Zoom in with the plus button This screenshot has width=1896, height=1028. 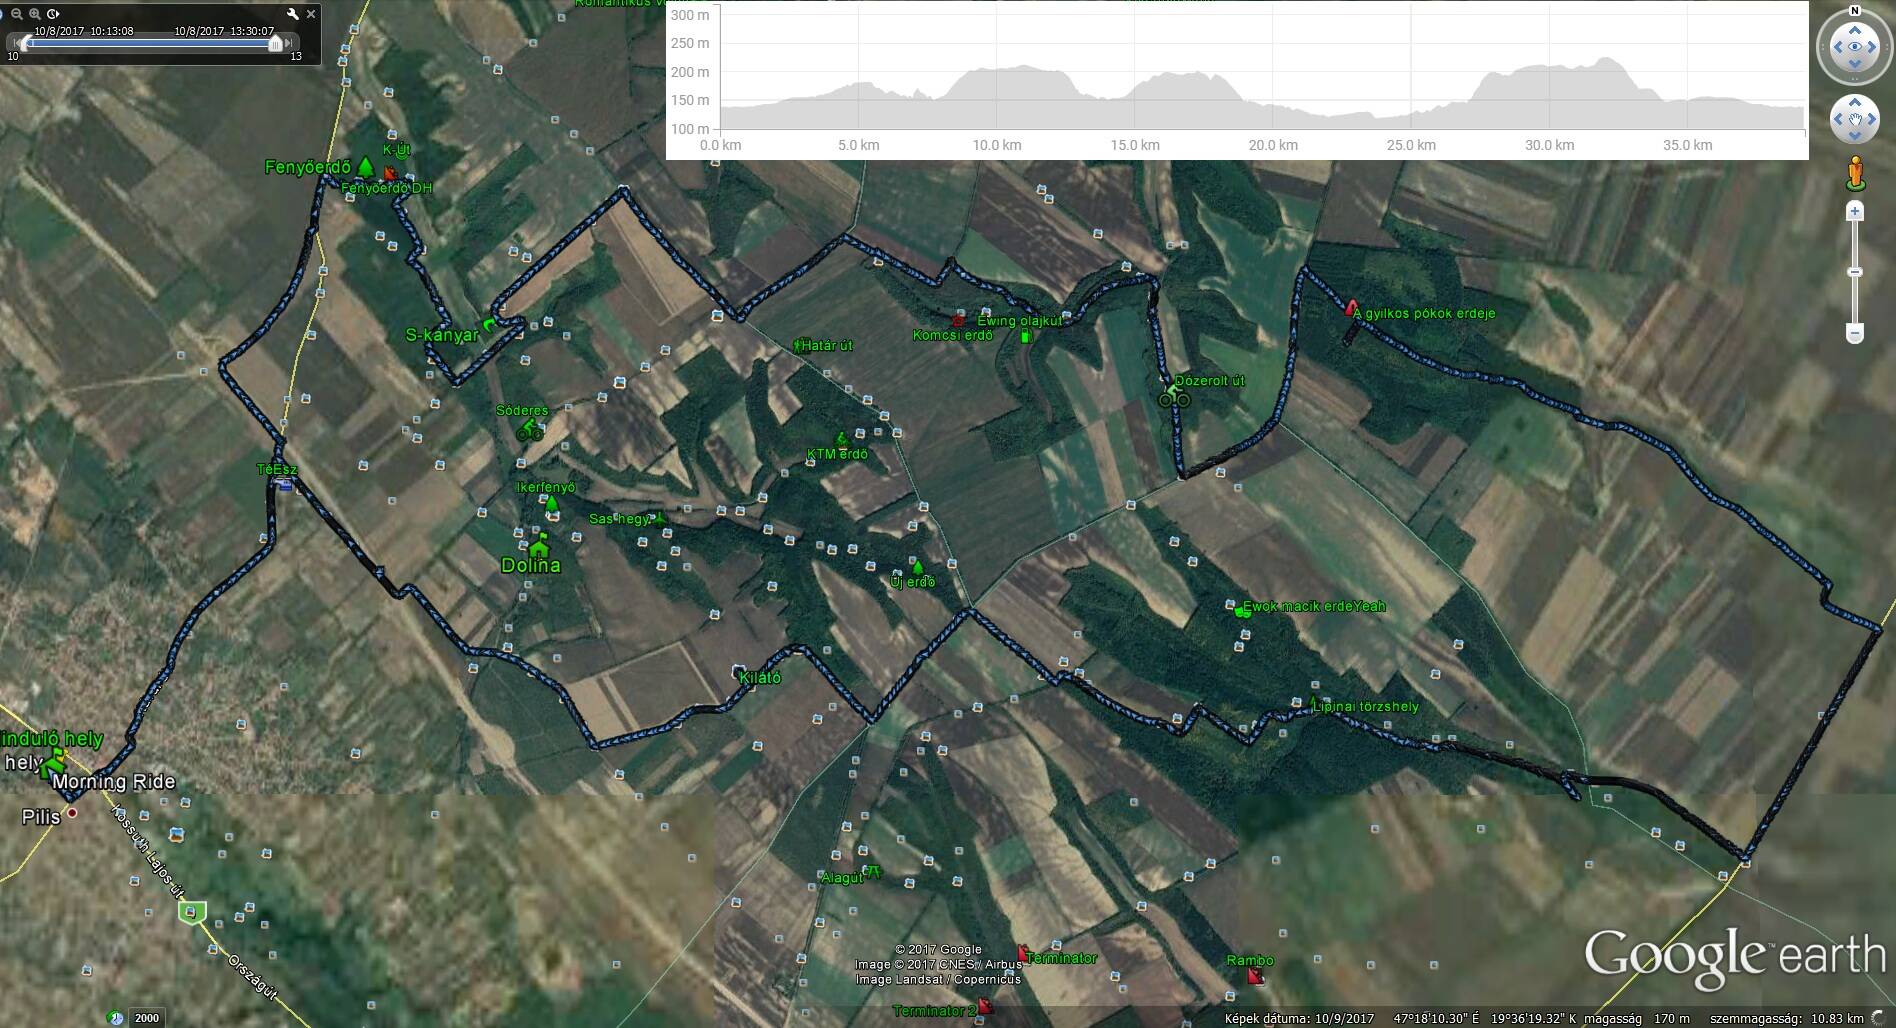click(1855, 211)
